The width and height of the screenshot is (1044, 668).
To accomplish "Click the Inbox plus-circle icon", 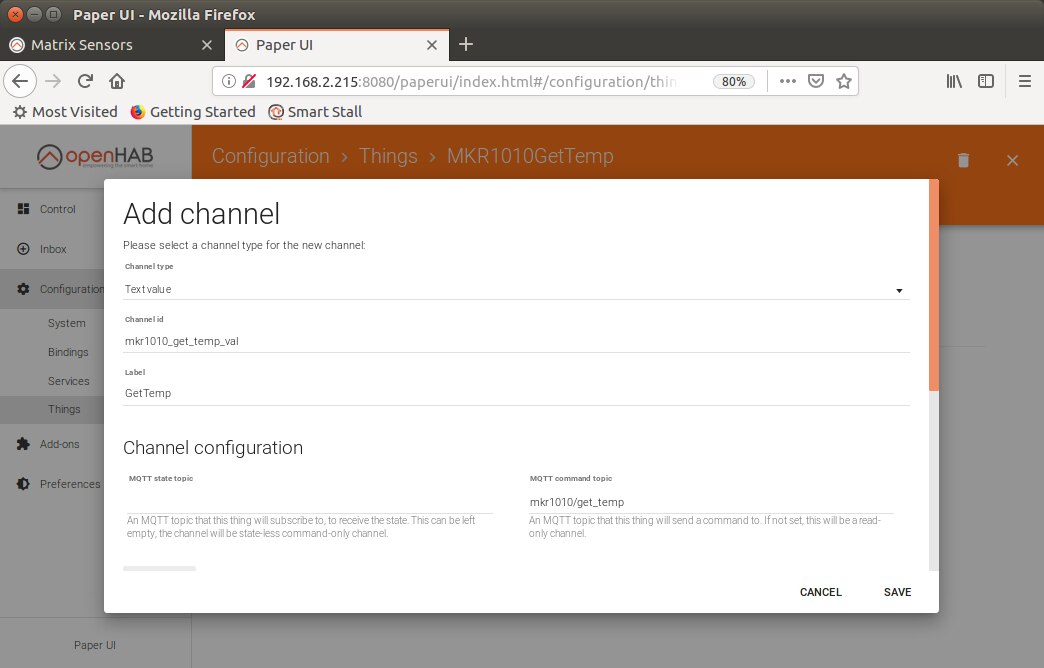I will (23, 248).
